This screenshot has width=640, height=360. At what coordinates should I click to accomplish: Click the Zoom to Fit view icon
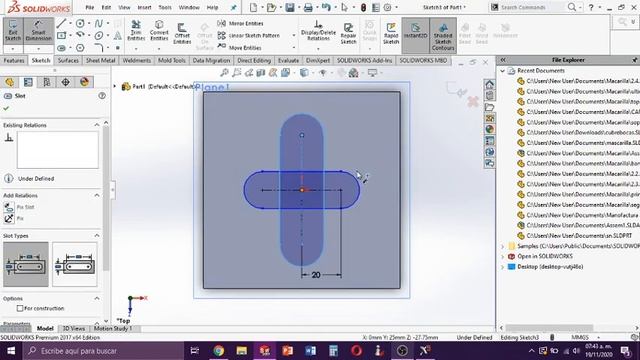224,73
